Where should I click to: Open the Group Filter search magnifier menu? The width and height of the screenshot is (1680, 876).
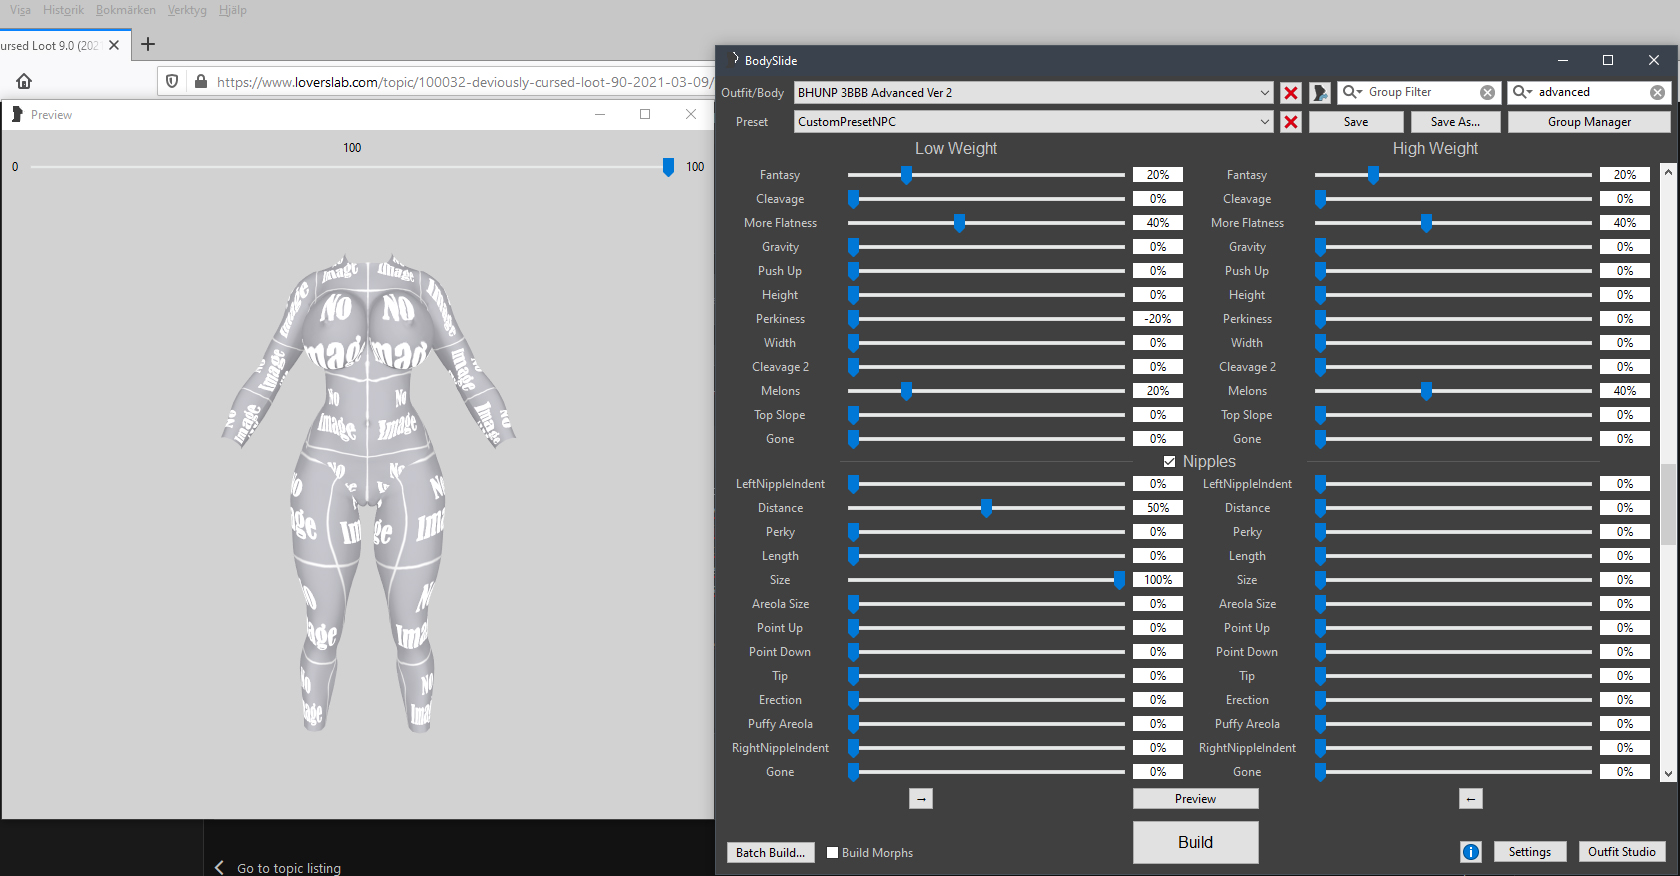1352,92
